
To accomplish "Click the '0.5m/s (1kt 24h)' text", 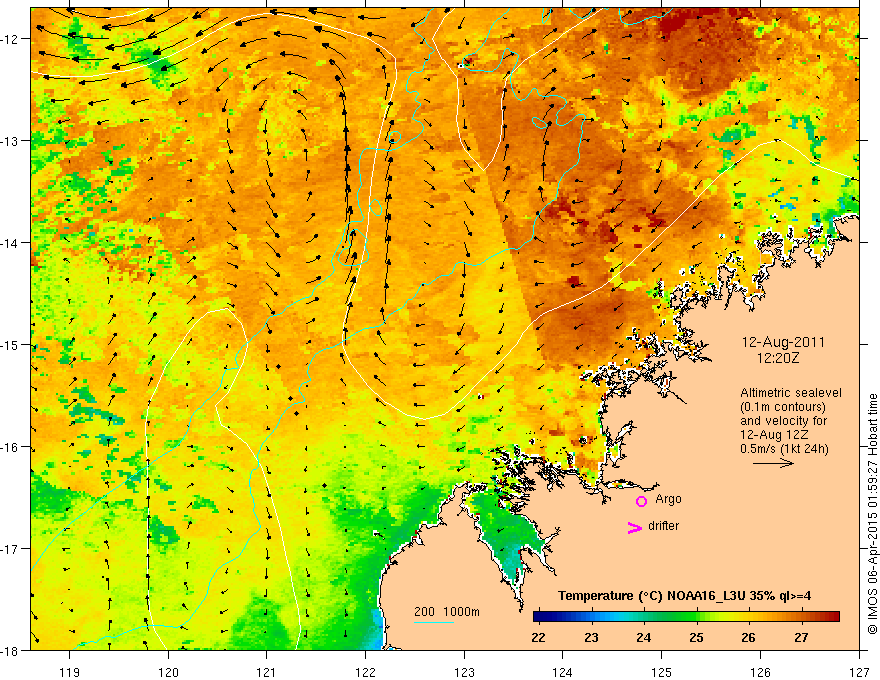I will pyautogui.click(x=784, y=449).
